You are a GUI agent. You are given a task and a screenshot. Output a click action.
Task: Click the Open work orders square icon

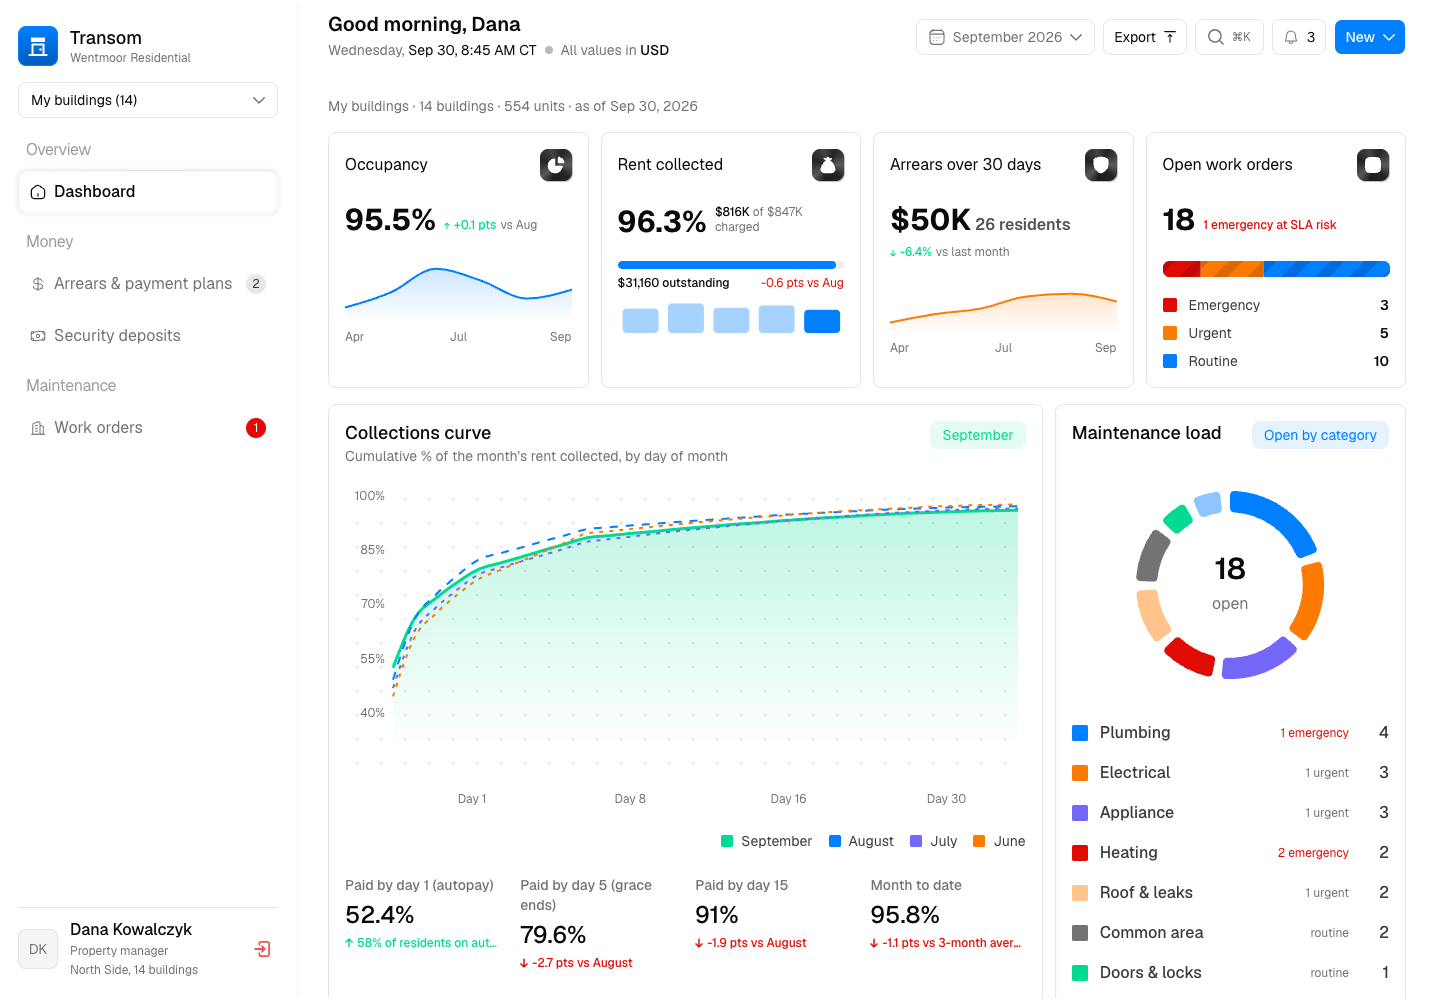[1373, 165]
